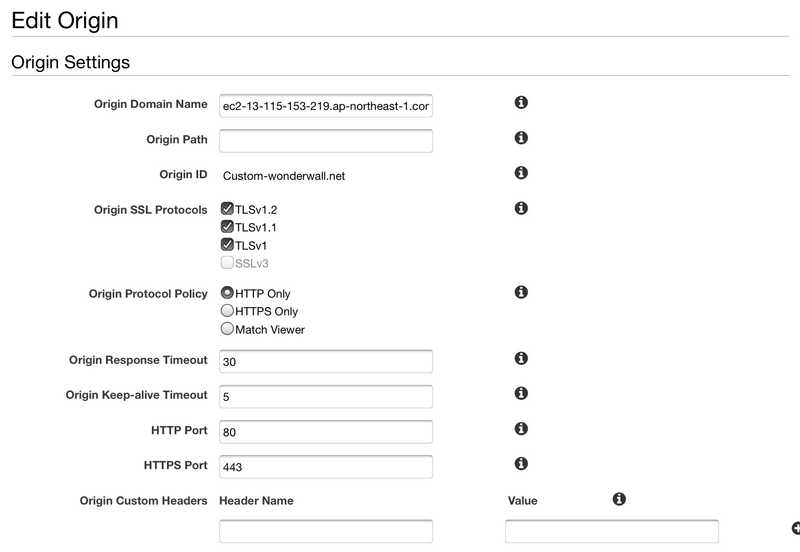Show help for Origin Custom Headers
Image resolution: width=800 pixels, height=552 pixels.
click(619, 498)
